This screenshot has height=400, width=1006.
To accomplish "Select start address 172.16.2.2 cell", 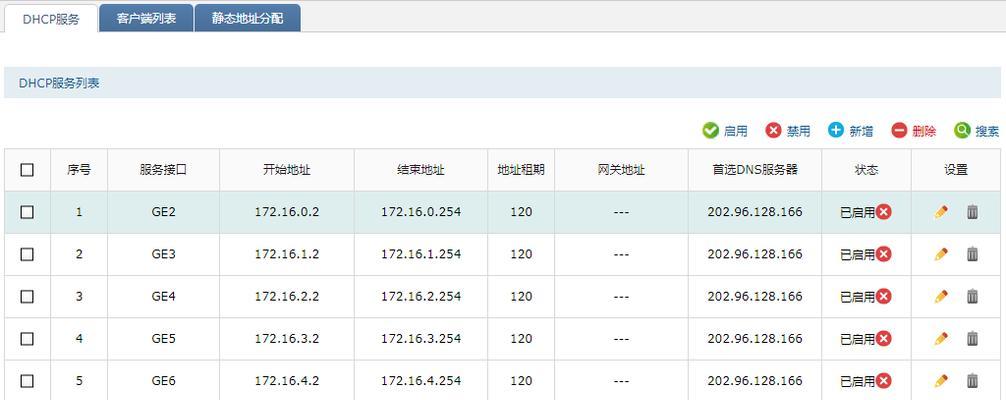I will pos(287,297).
